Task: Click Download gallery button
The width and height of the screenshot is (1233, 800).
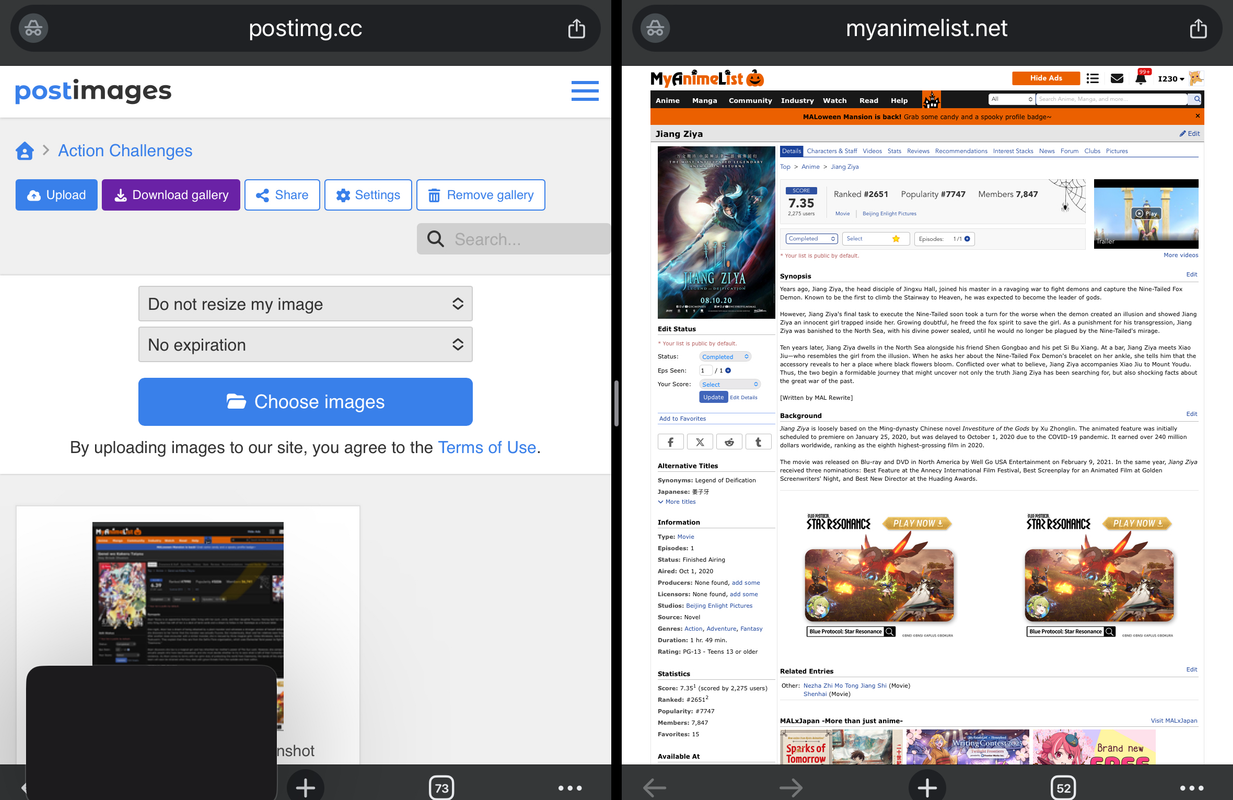Action: pos(171,195)
